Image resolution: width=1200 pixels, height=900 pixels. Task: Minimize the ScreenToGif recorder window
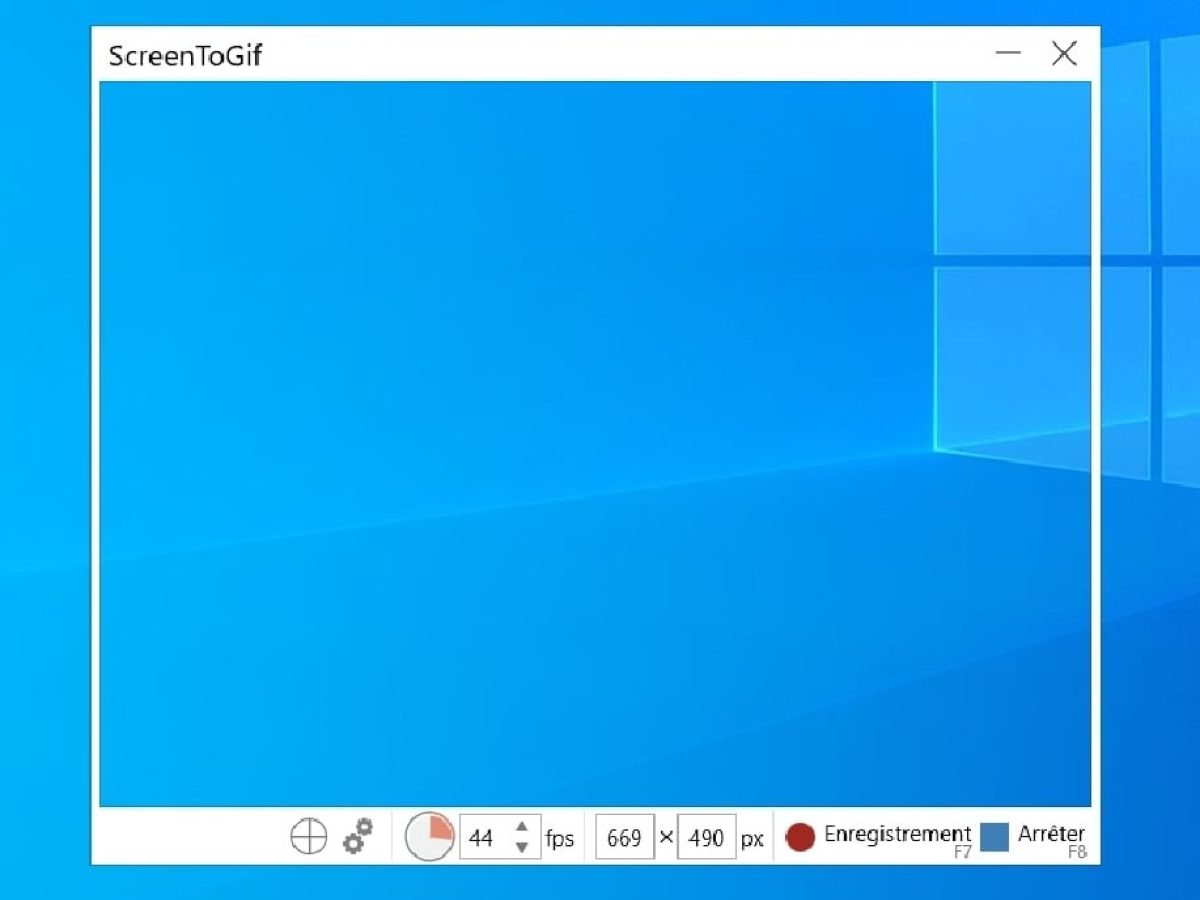coord(1008,53)
